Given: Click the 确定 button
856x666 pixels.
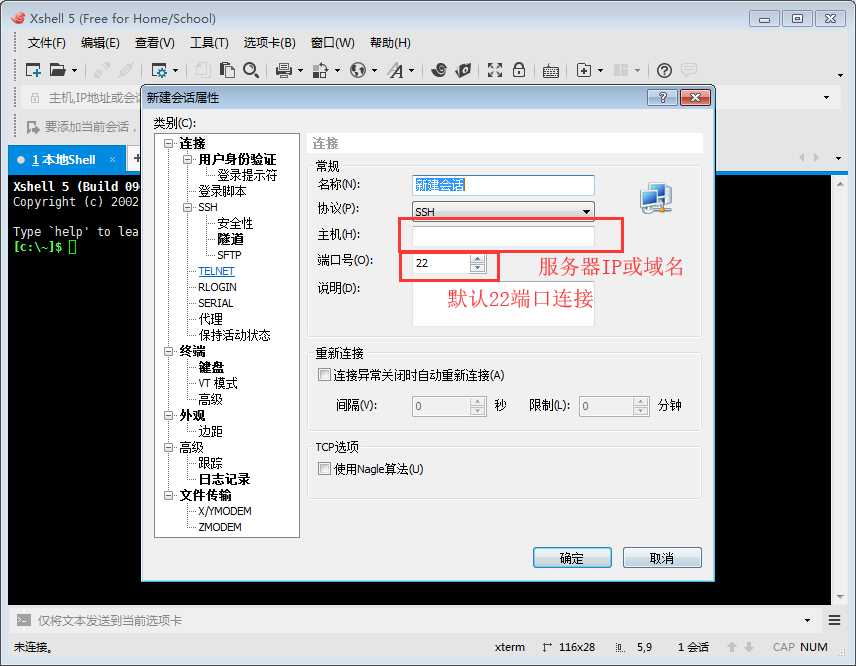Looking at the screenshot, I should (572, 558).
